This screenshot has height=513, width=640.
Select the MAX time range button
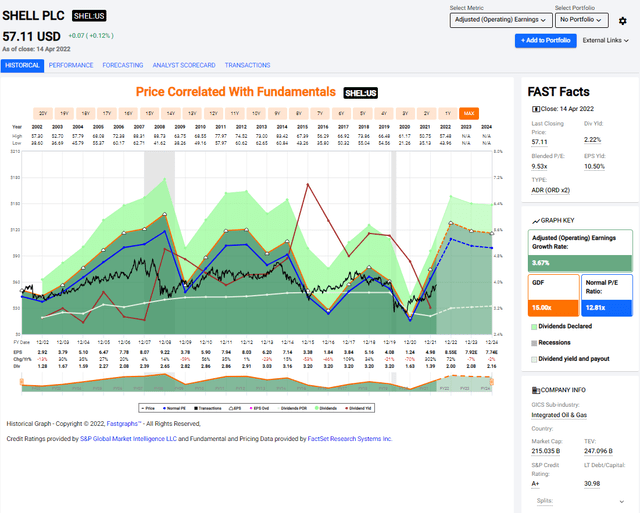[x=469, y=113]
